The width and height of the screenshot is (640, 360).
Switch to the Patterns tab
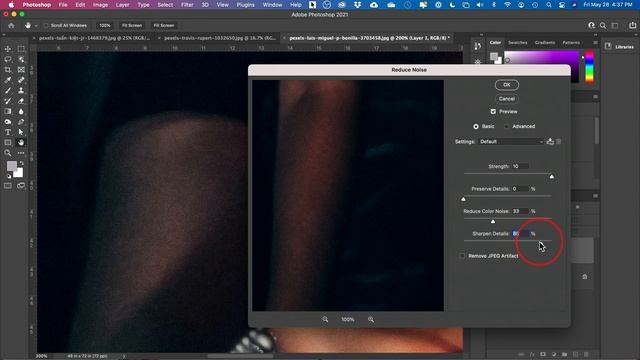coord(571,42)
